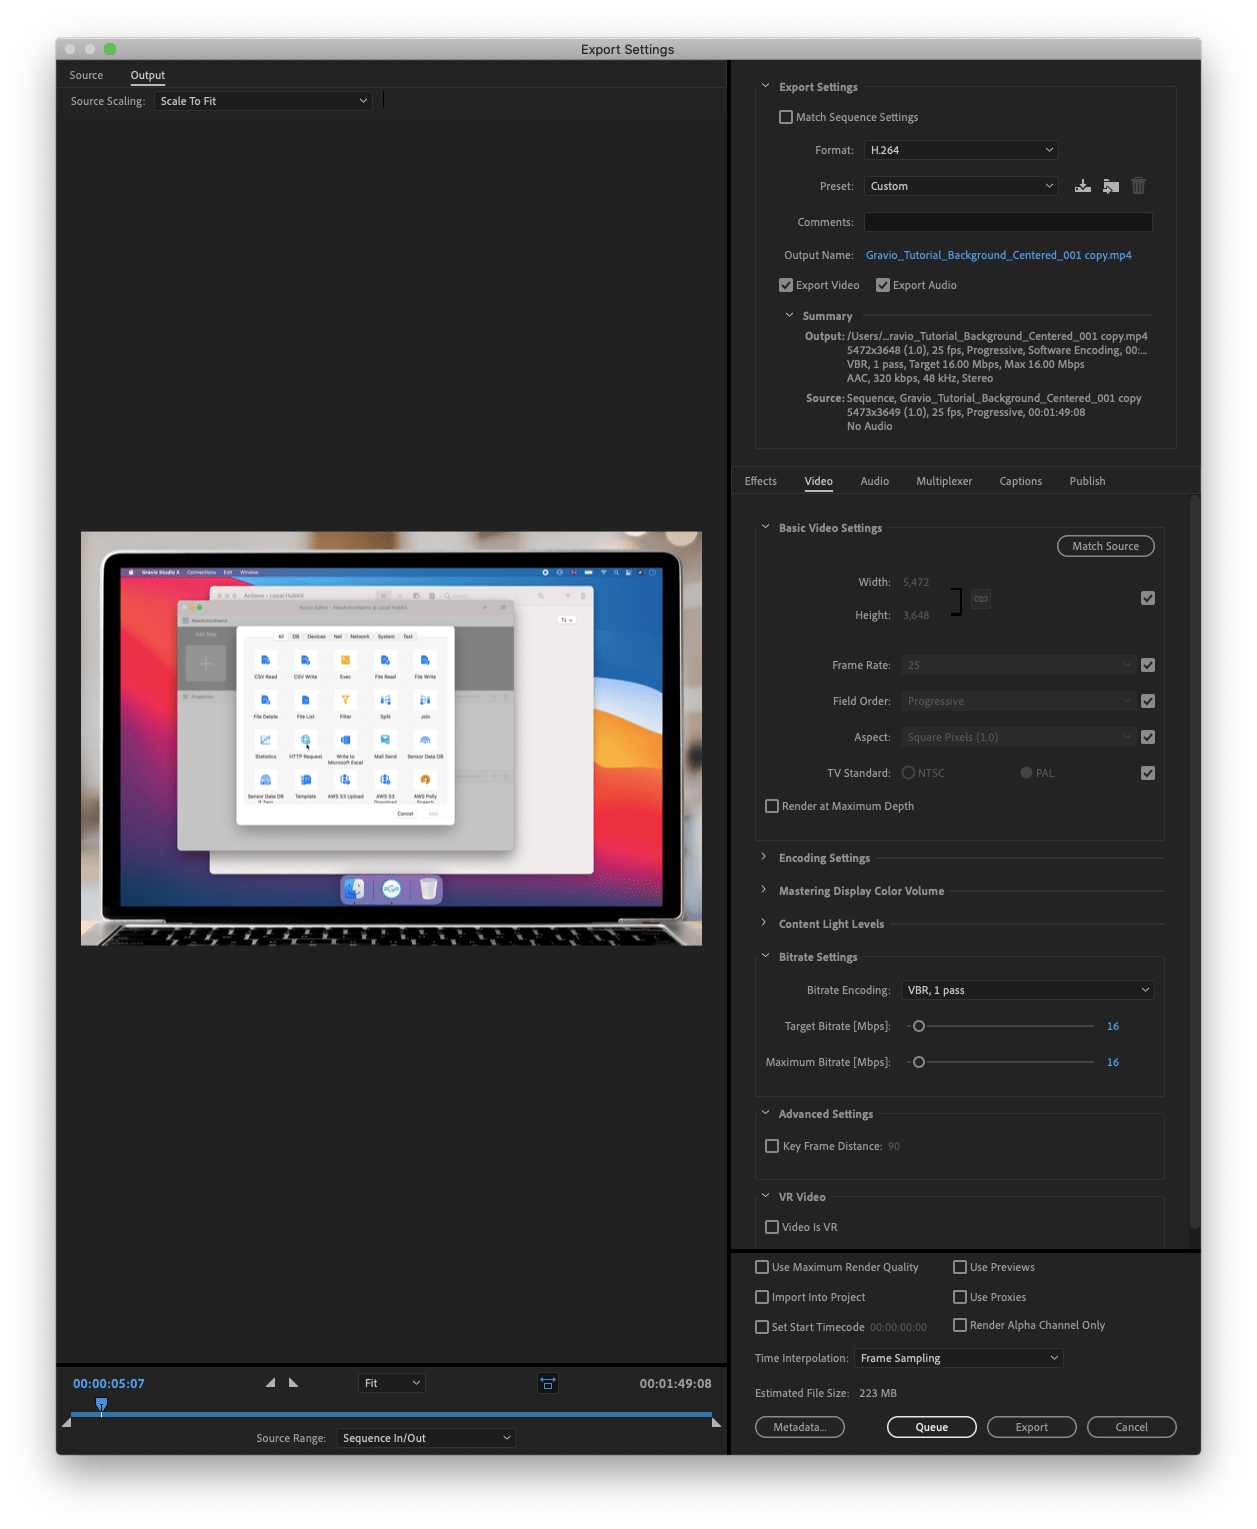Change the Bitrate Encoding dropdown
Image resolution: width=1257 pixels, height=1529 pixels.
(1027, 990)
